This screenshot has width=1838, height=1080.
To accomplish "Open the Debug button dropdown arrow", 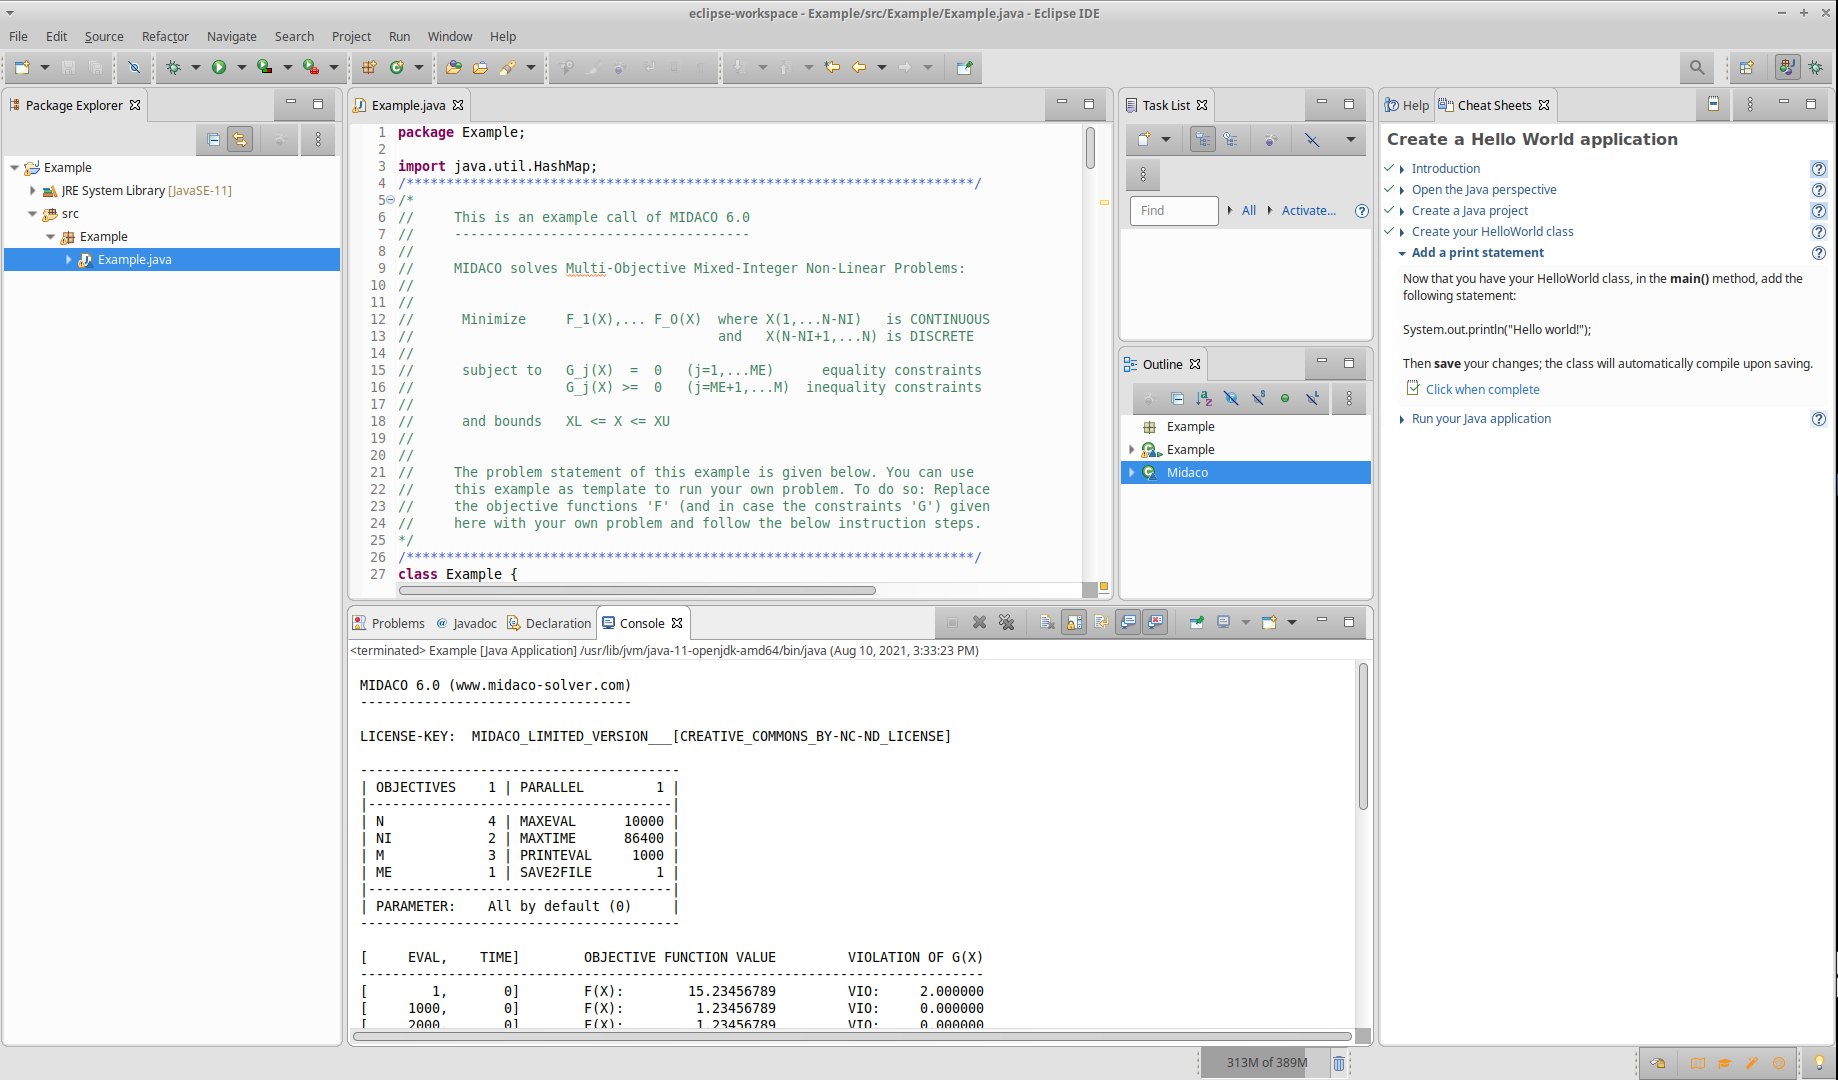I will pyautogui.click(x=195, y=67).
